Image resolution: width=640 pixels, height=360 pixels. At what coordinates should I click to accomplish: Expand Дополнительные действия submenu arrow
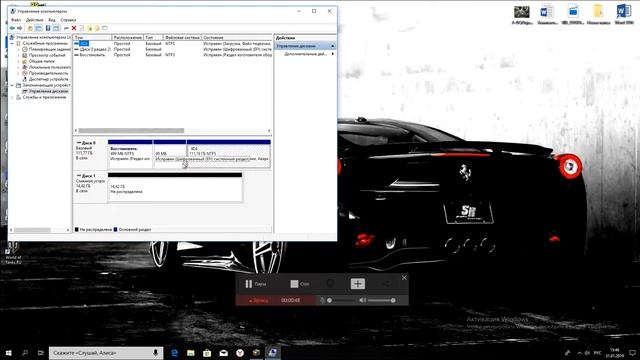[333, 54]
